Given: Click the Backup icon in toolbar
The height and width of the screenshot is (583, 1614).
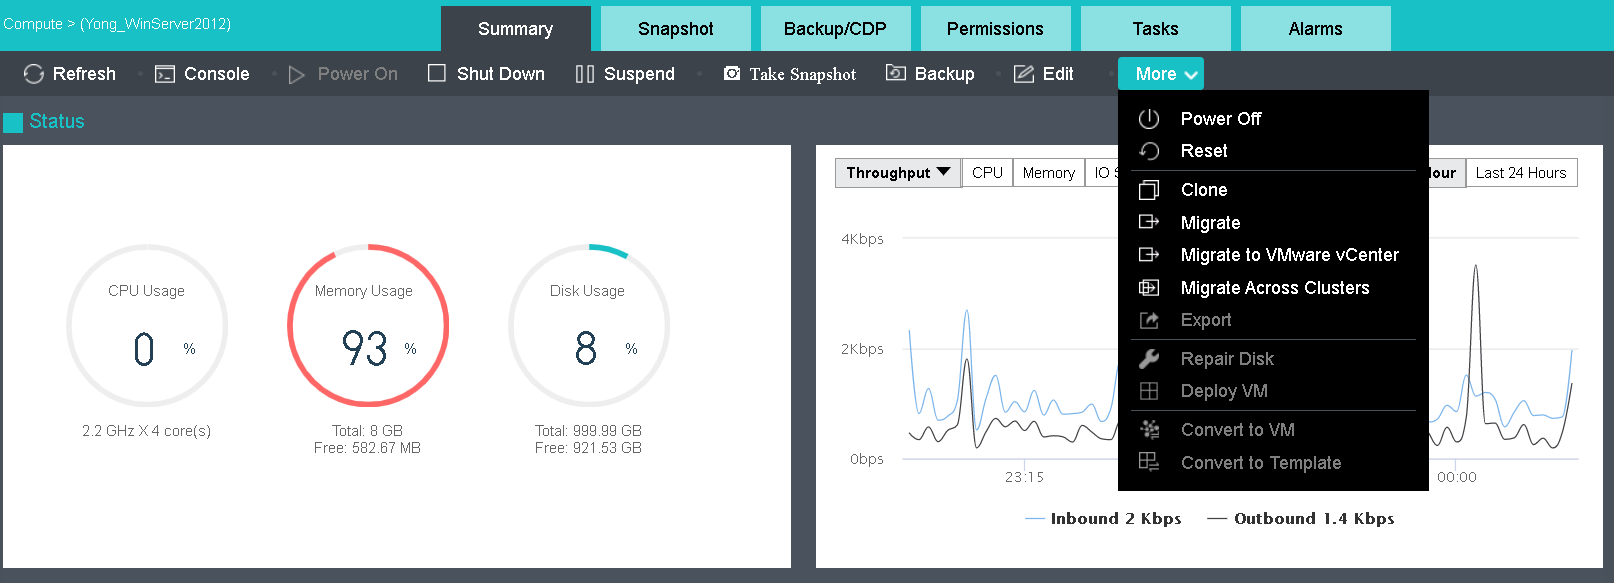Looking at the screenshot, I should [x=896, y=73].
